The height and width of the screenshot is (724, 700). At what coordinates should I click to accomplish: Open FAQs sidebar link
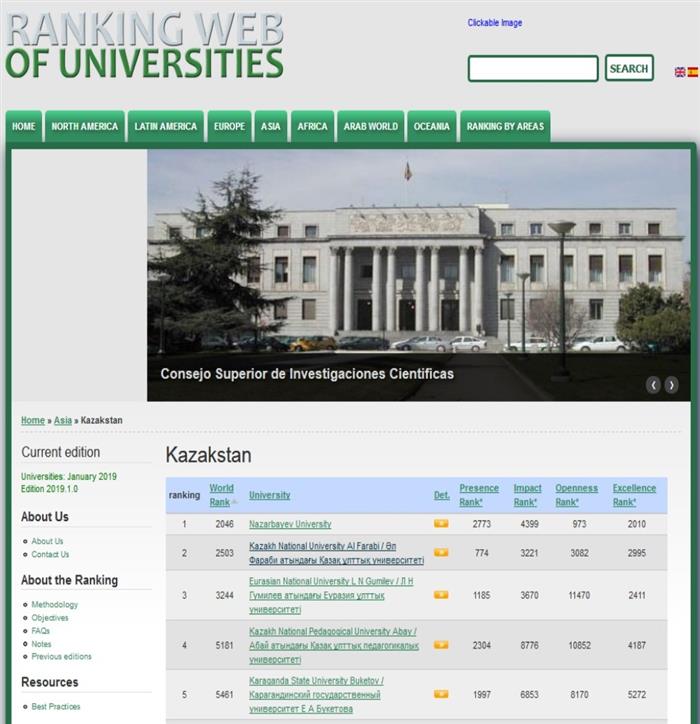41,630
